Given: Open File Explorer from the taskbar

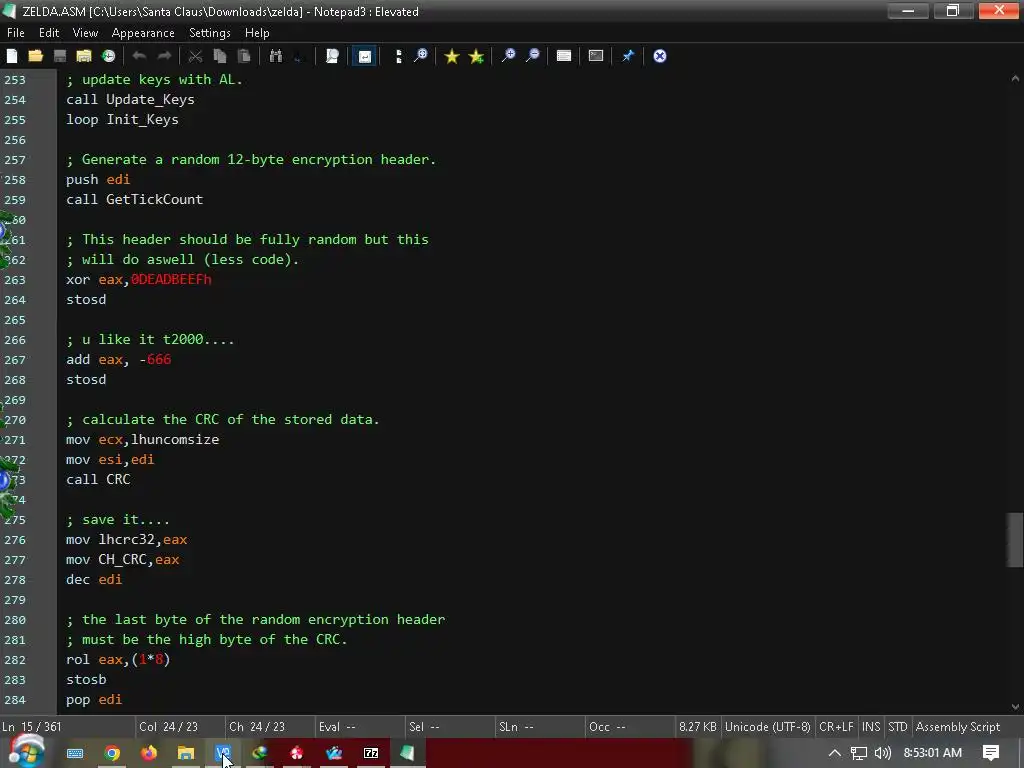Looking at the screenshot, I should 186,753.
